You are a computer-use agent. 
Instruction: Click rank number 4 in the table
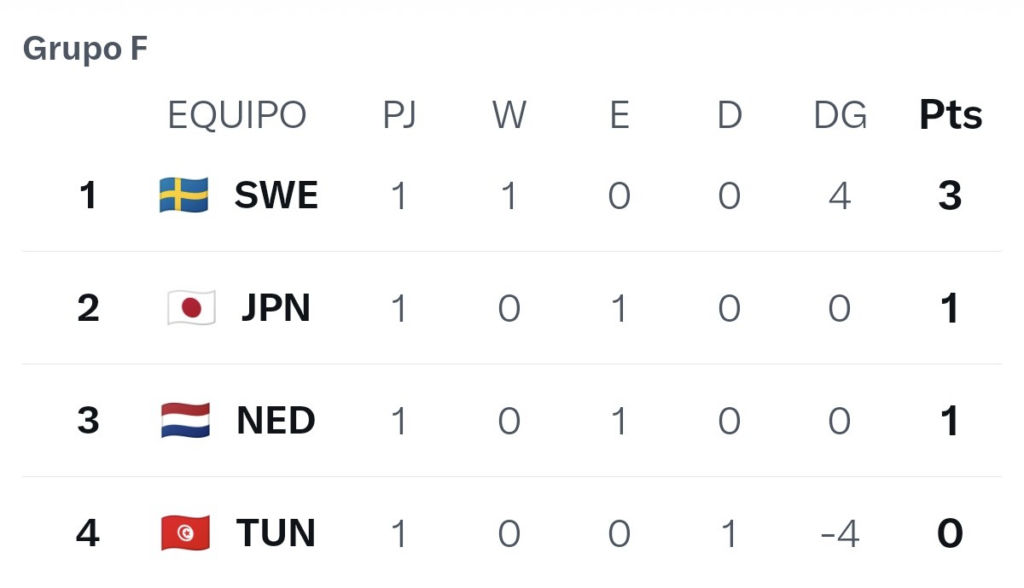(88, 532)
